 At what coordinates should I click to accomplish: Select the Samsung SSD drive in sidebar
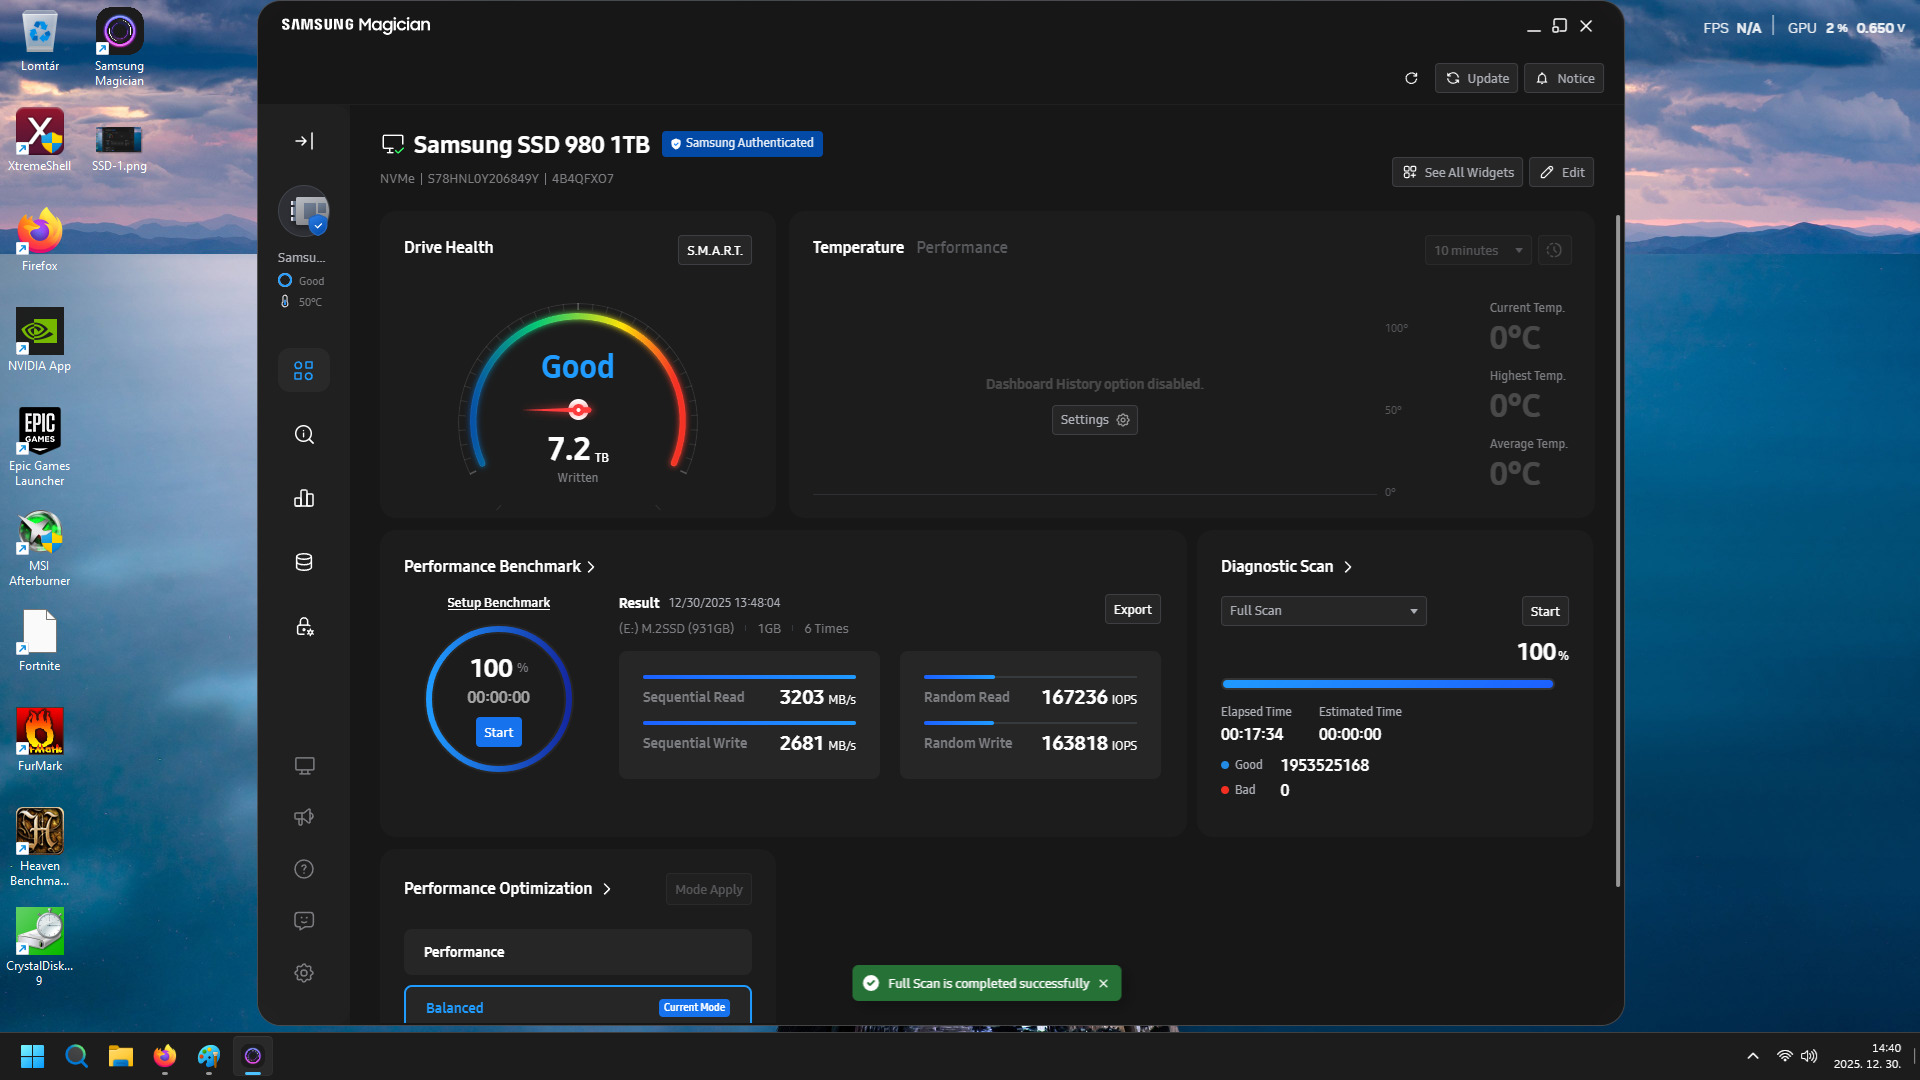(x=303, y=212)
